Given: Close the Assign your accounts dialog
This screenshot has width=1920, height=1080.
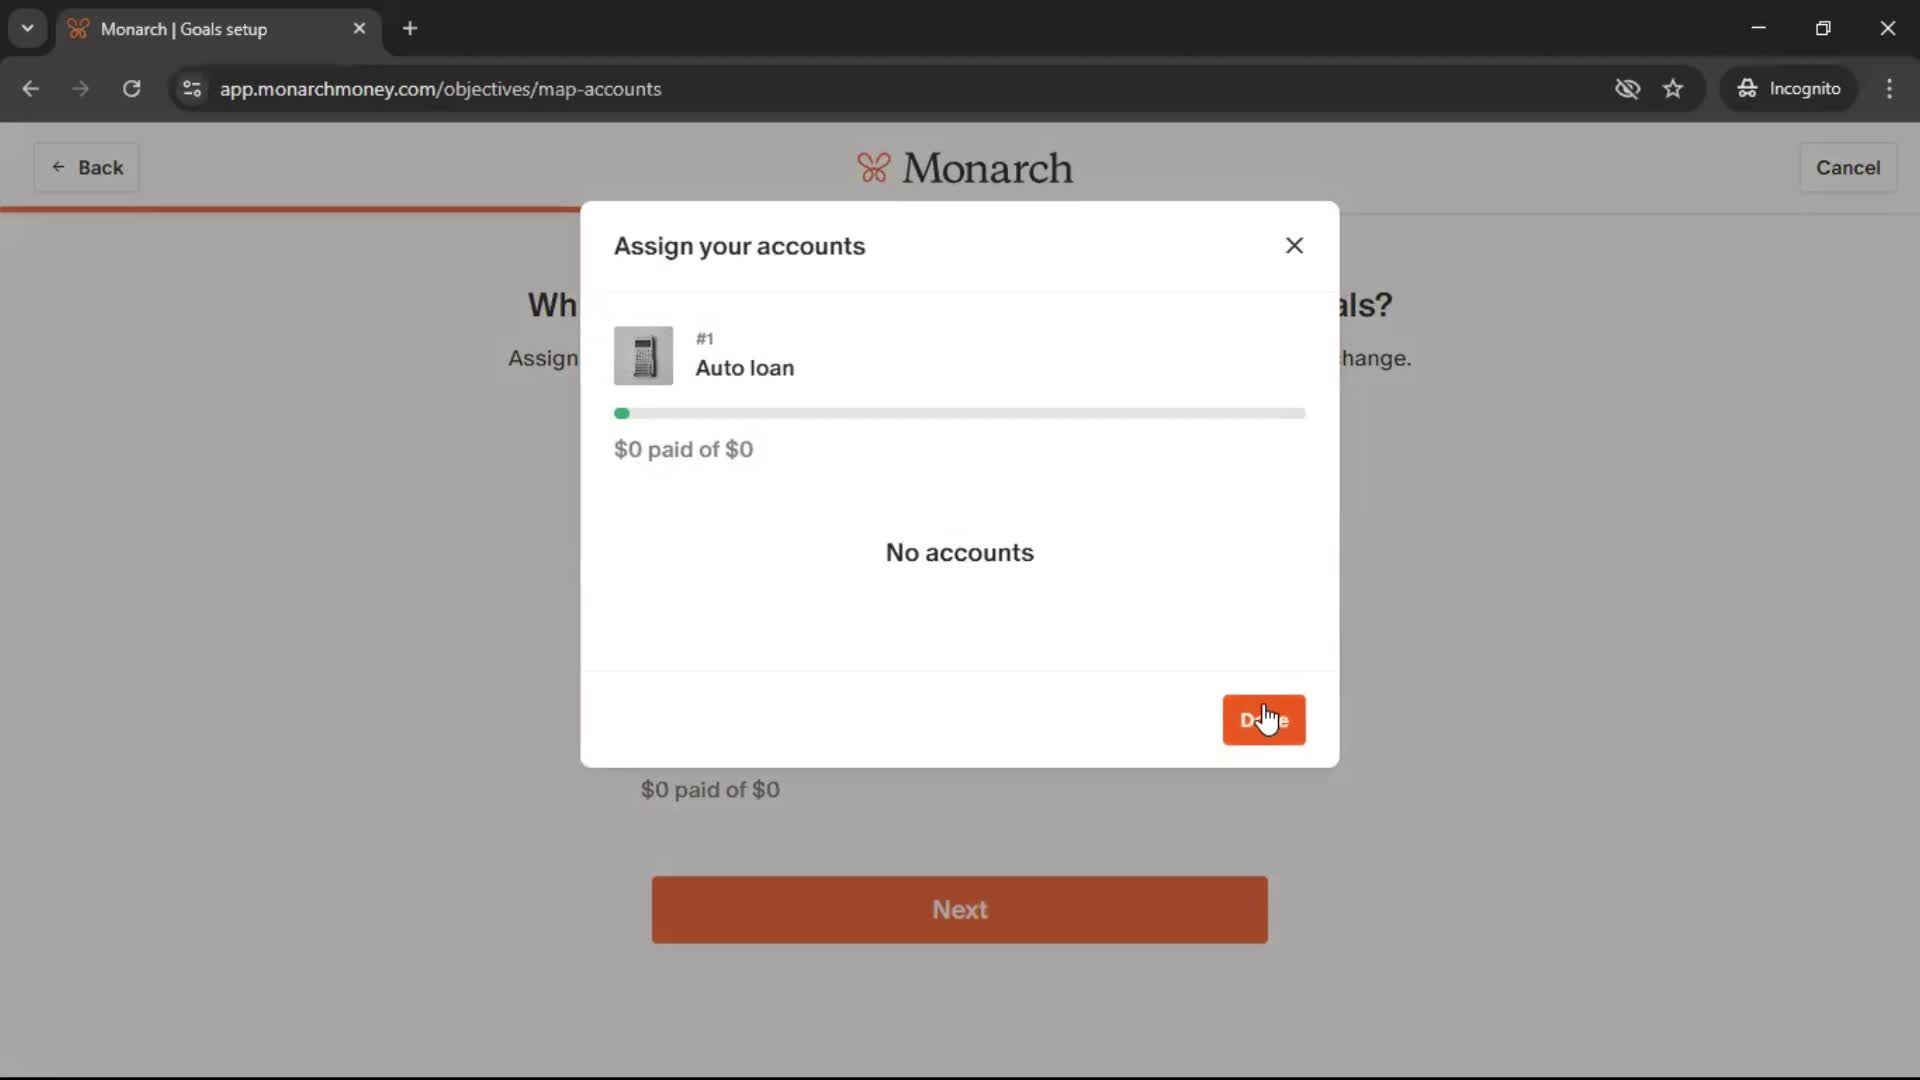Looking at the screenshot, I should (x=1294, y=246).
